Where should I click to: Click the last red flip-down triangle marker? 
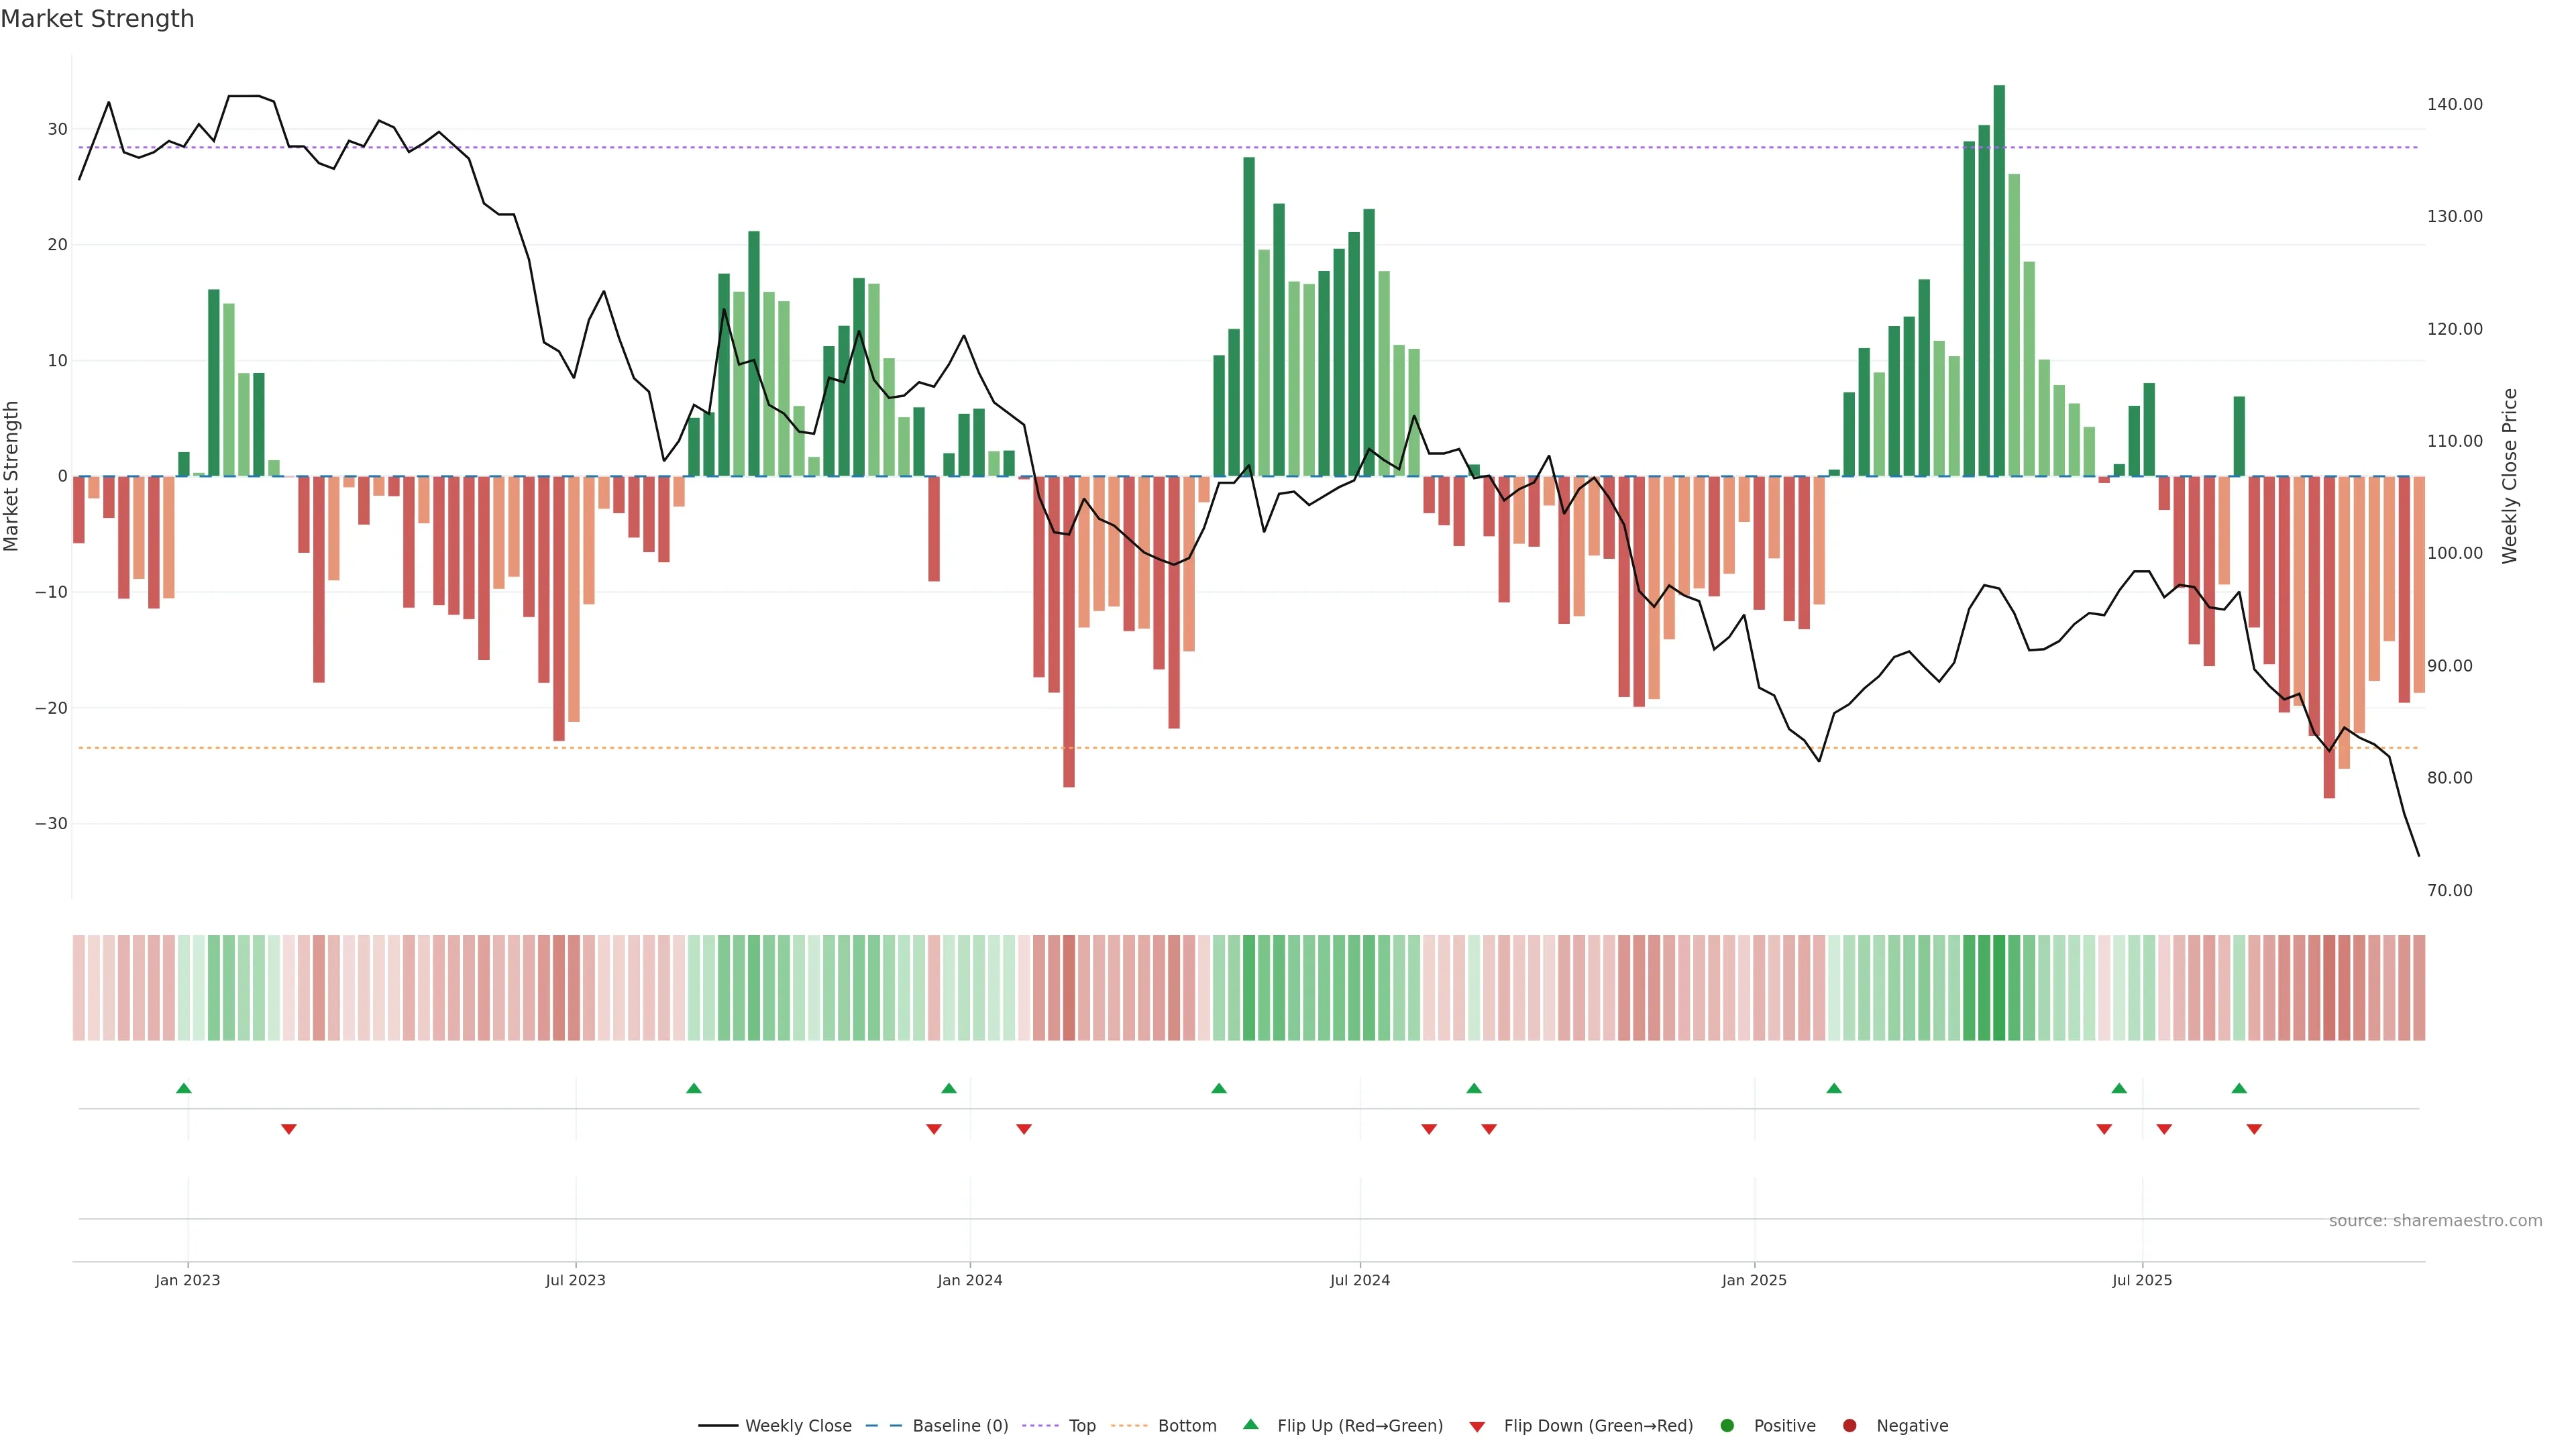click(x=2254, y=1129)
